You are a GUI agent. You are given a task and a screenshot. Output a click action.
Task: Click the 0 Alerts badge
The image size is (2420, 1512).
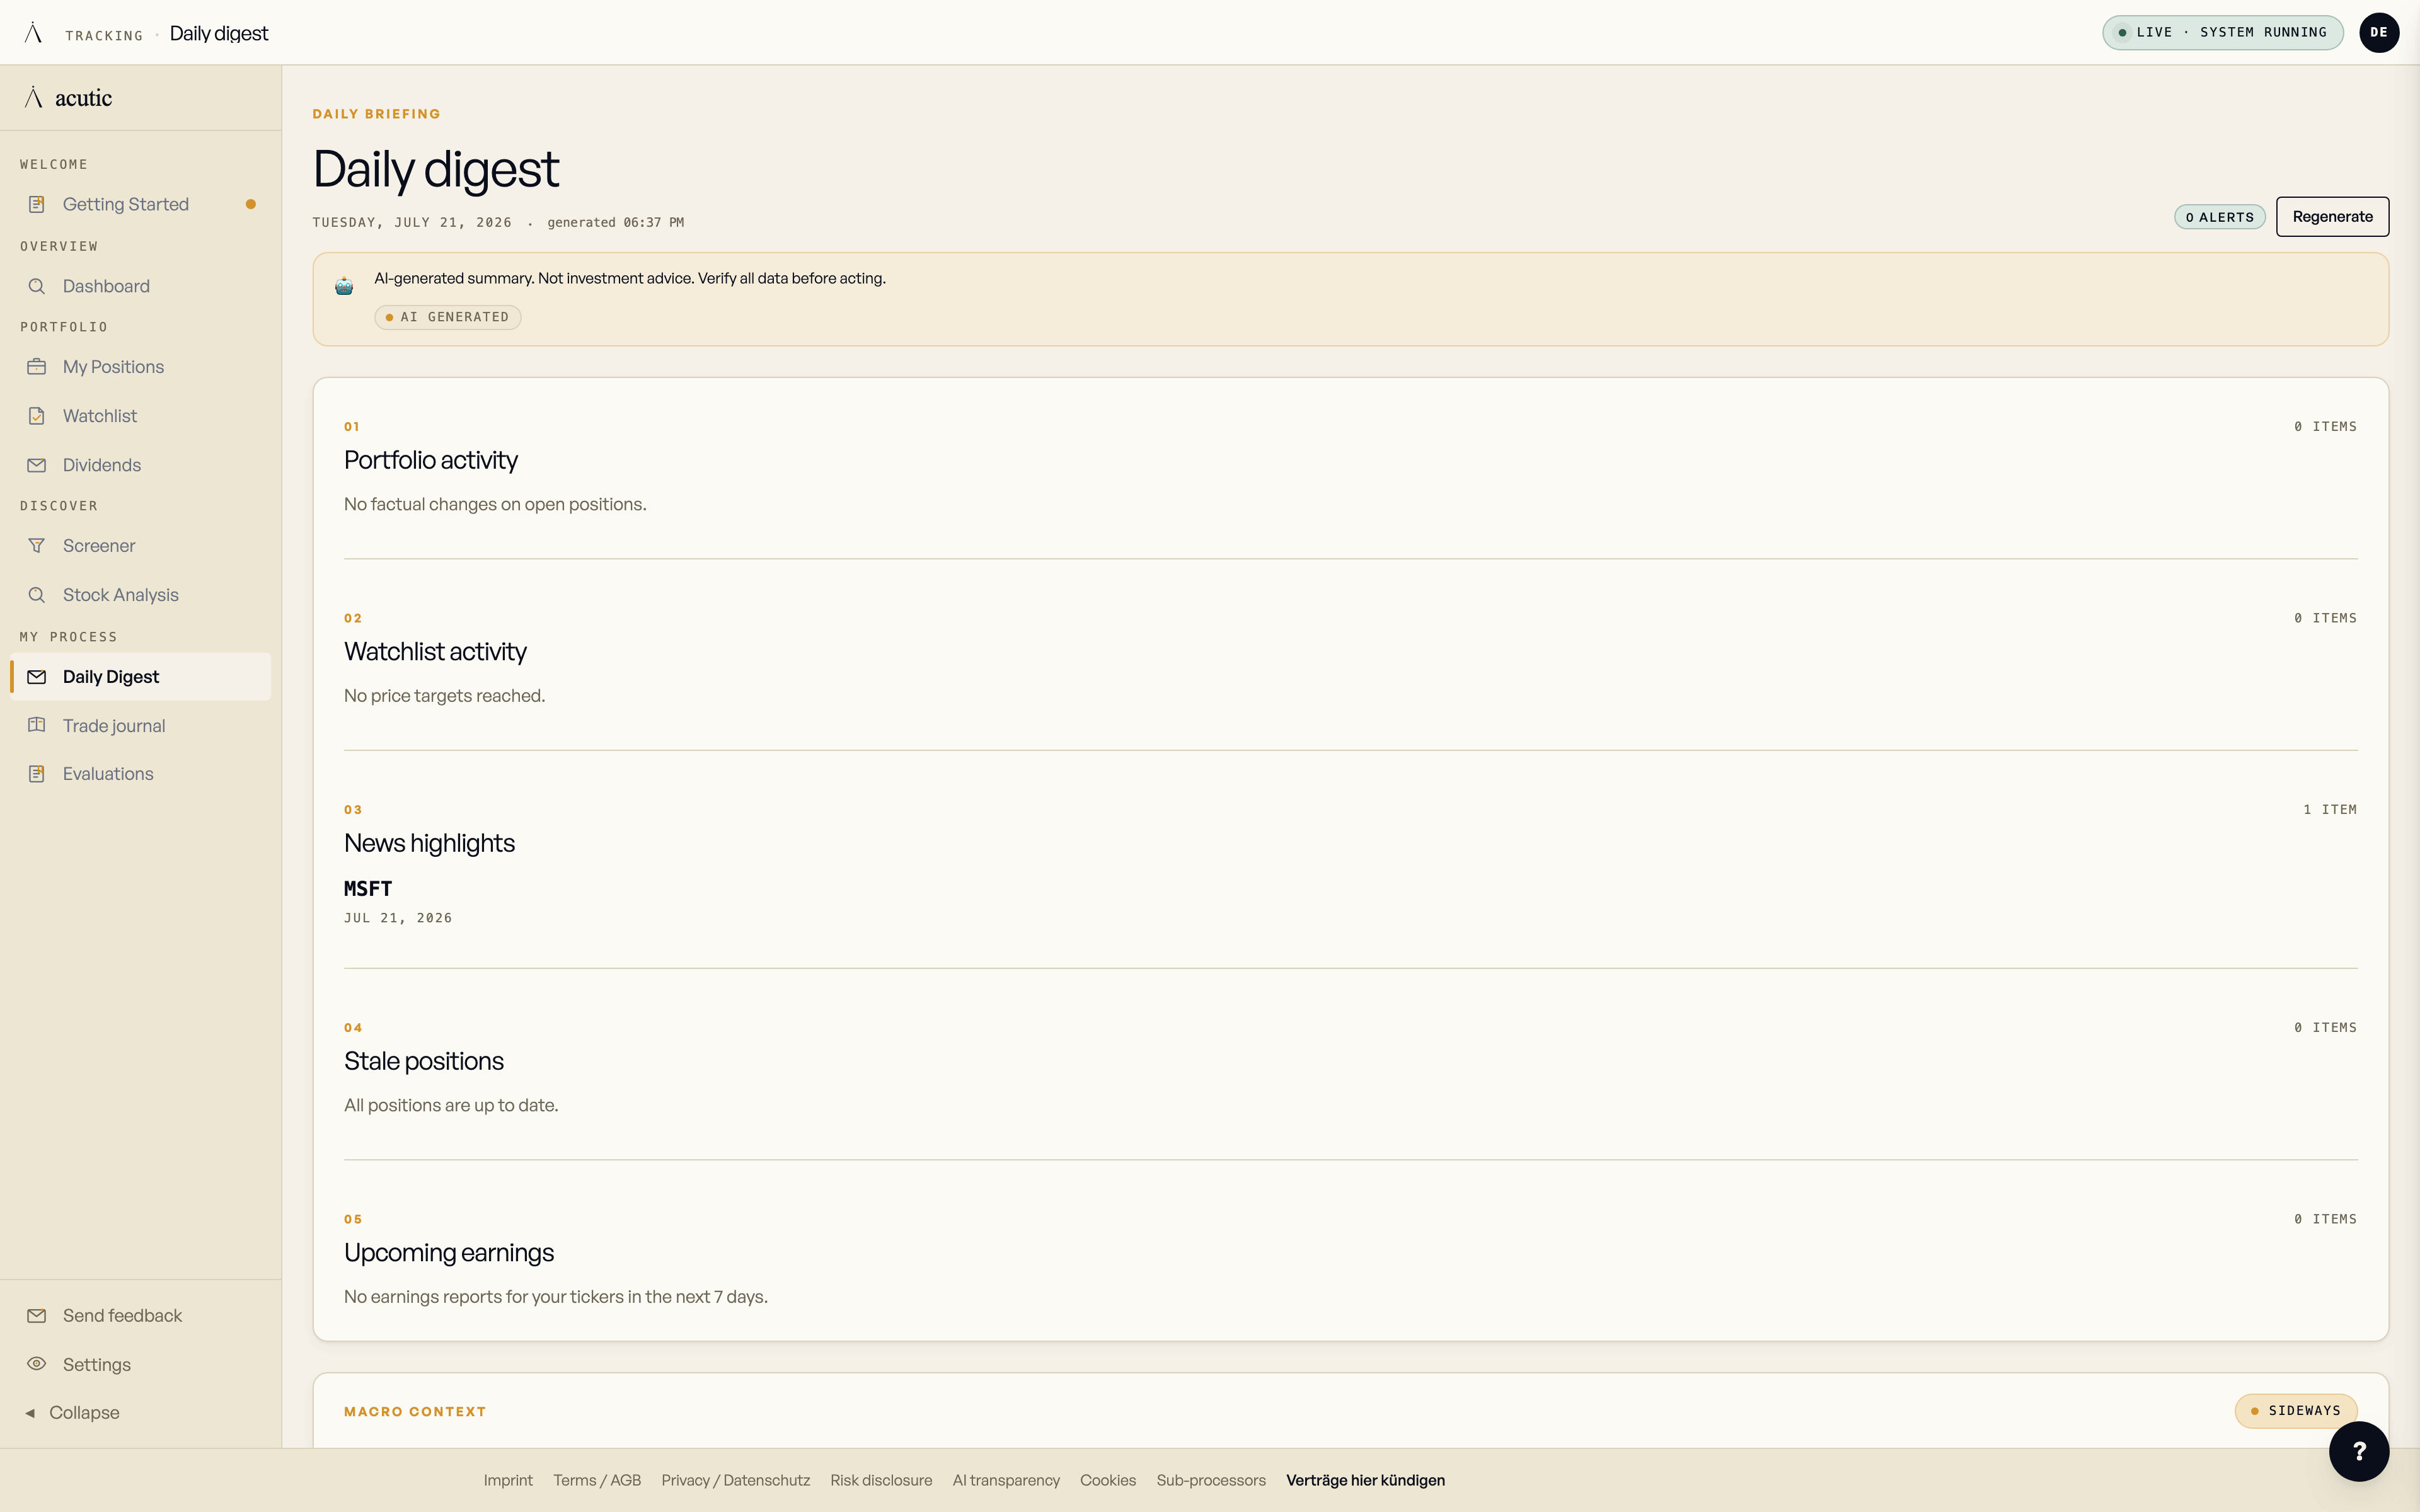(2220, 217)
